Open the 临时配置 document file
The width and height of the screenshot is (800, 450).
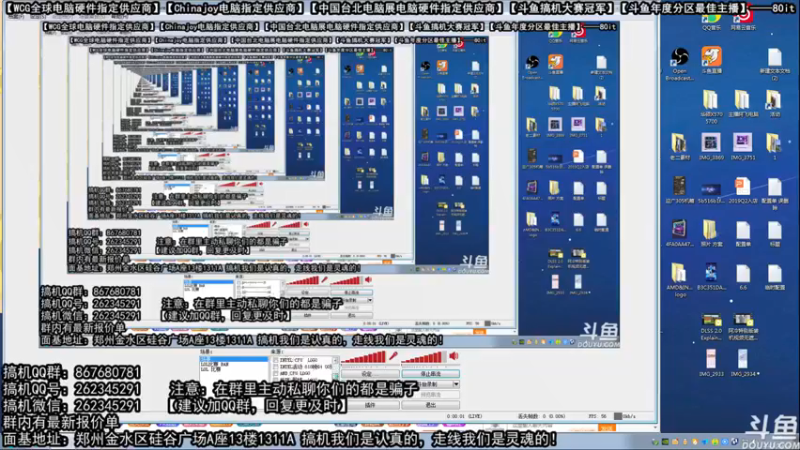774,277
